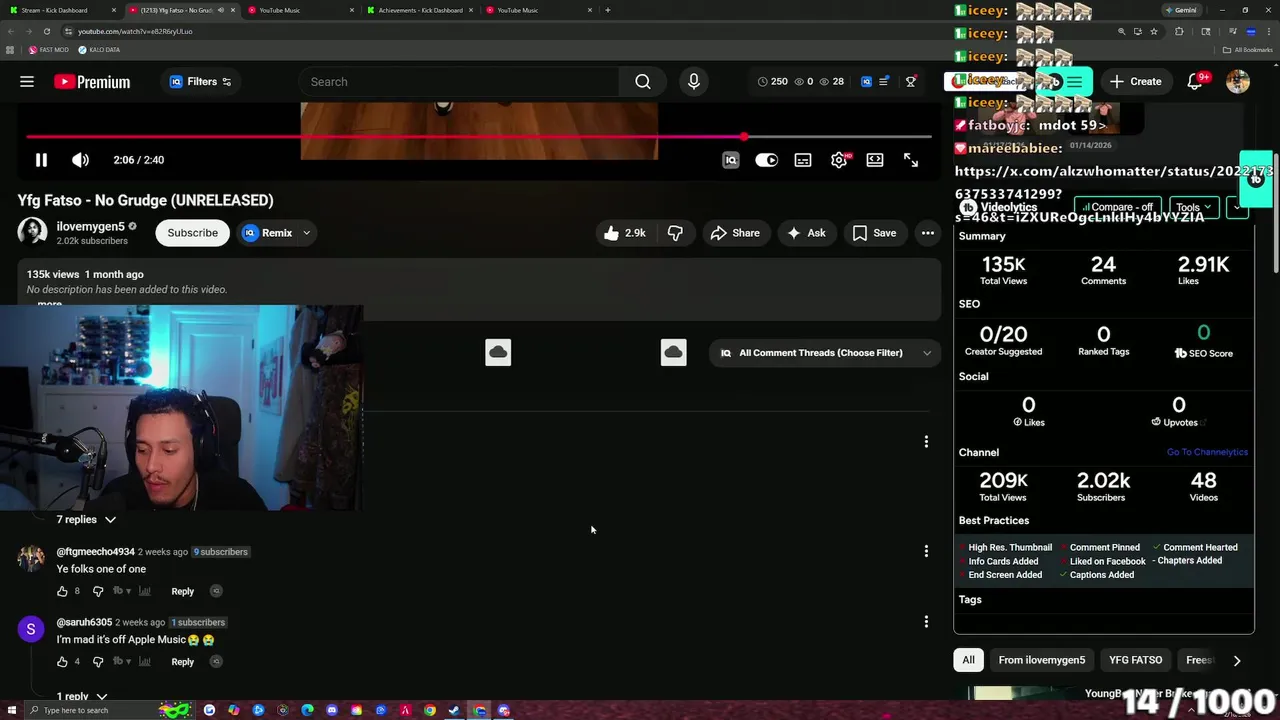Follow Go To Channelytics link
This screenshot has height=720, width=1280.
tap(1207, 452)
